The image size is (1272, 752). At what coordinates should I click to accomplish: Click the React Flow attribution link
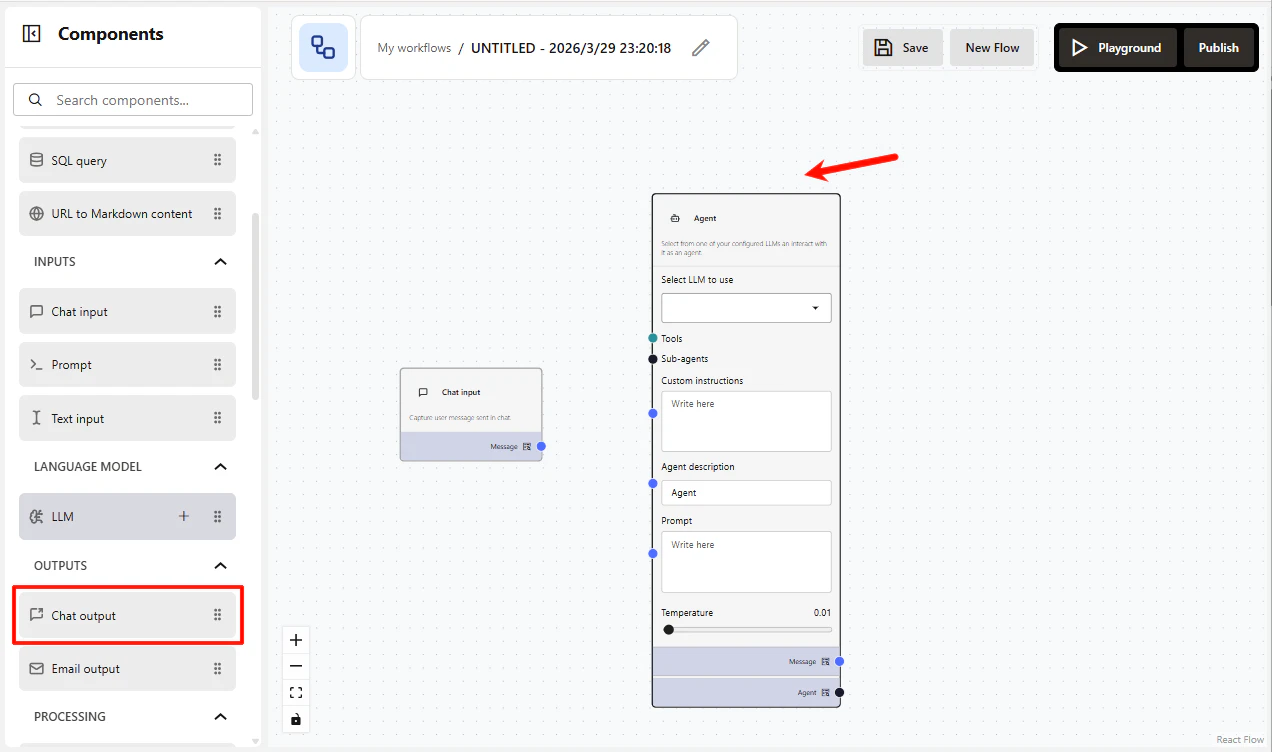click(1240, 740)
